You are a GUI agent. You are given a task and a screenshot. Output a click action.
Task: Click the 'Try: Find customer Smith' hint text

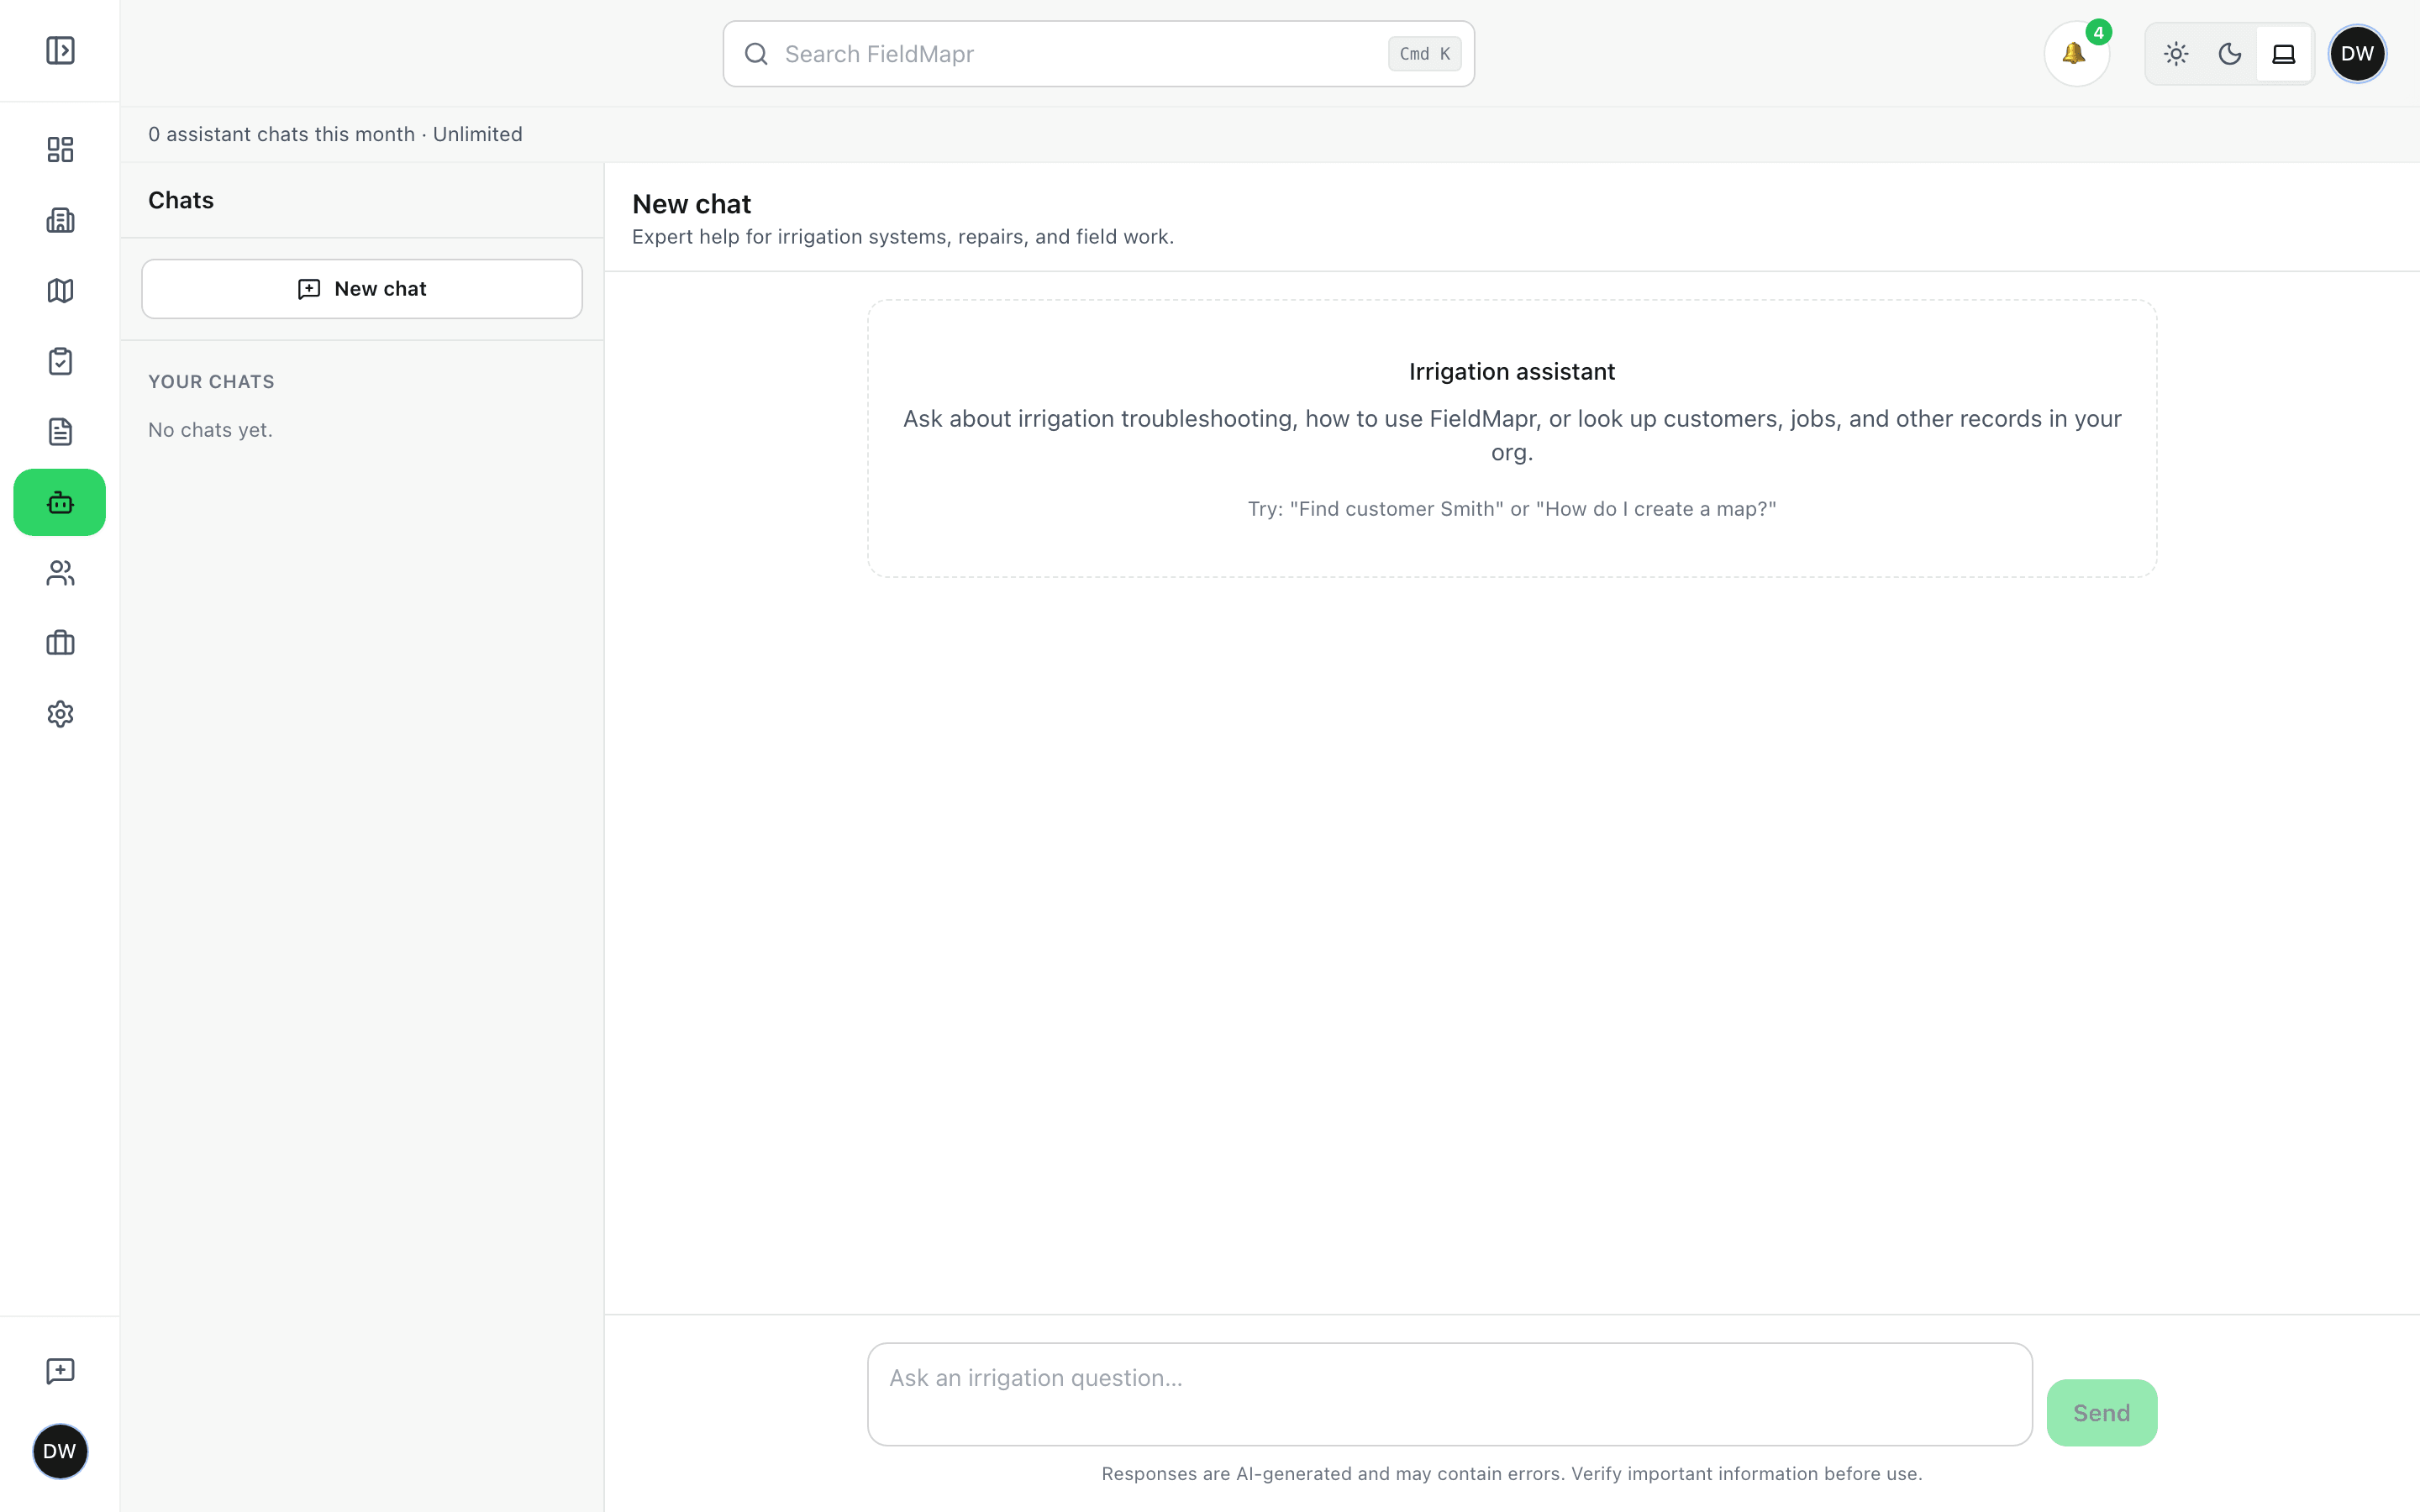pyautogui.click(x=1511, y=509)
